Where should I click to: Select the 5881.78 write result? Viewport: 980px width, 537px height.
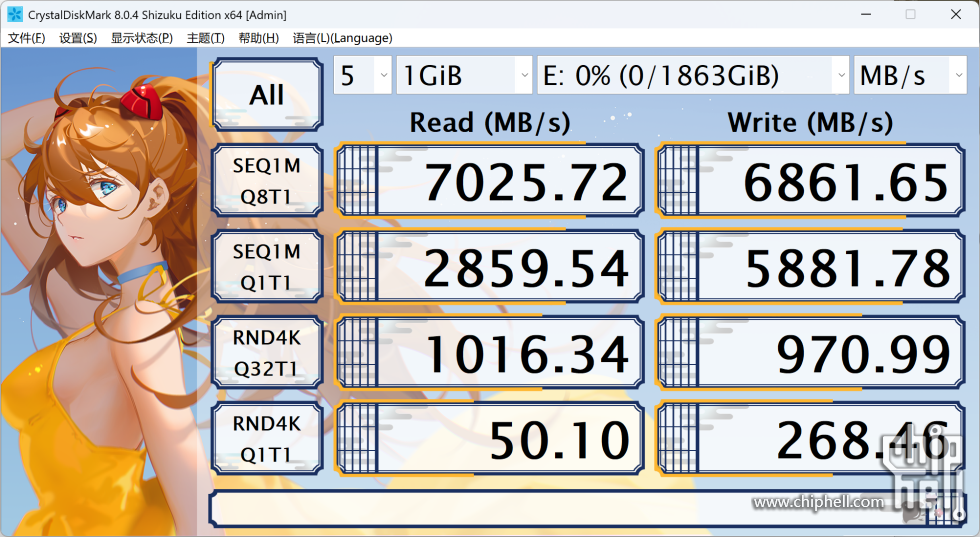click(x=811, y=266)
